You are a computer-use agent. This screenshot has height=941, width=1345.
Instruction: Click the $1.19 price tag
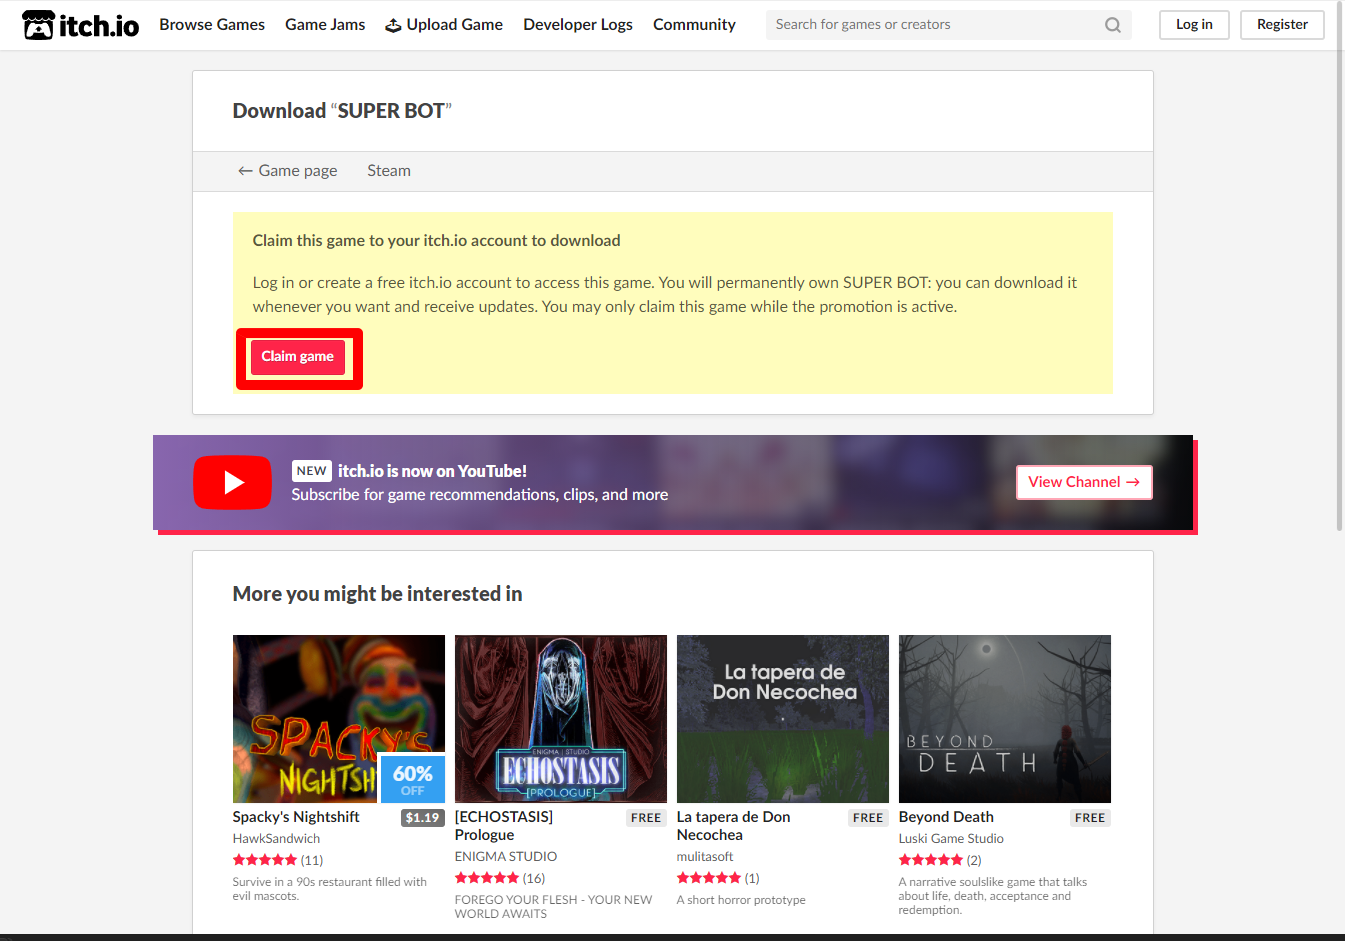point(423,818)
